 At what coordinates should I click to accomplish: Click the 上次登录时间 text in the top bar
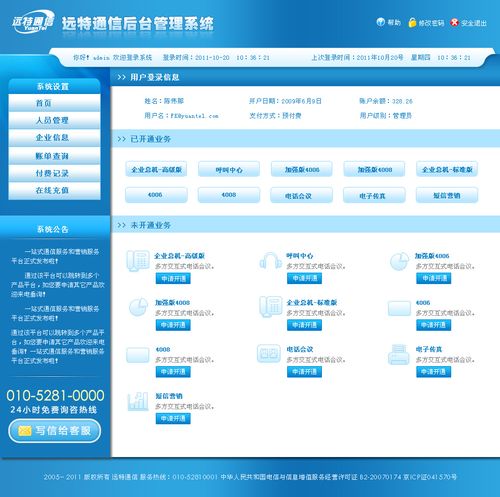[x=391, y=57]
